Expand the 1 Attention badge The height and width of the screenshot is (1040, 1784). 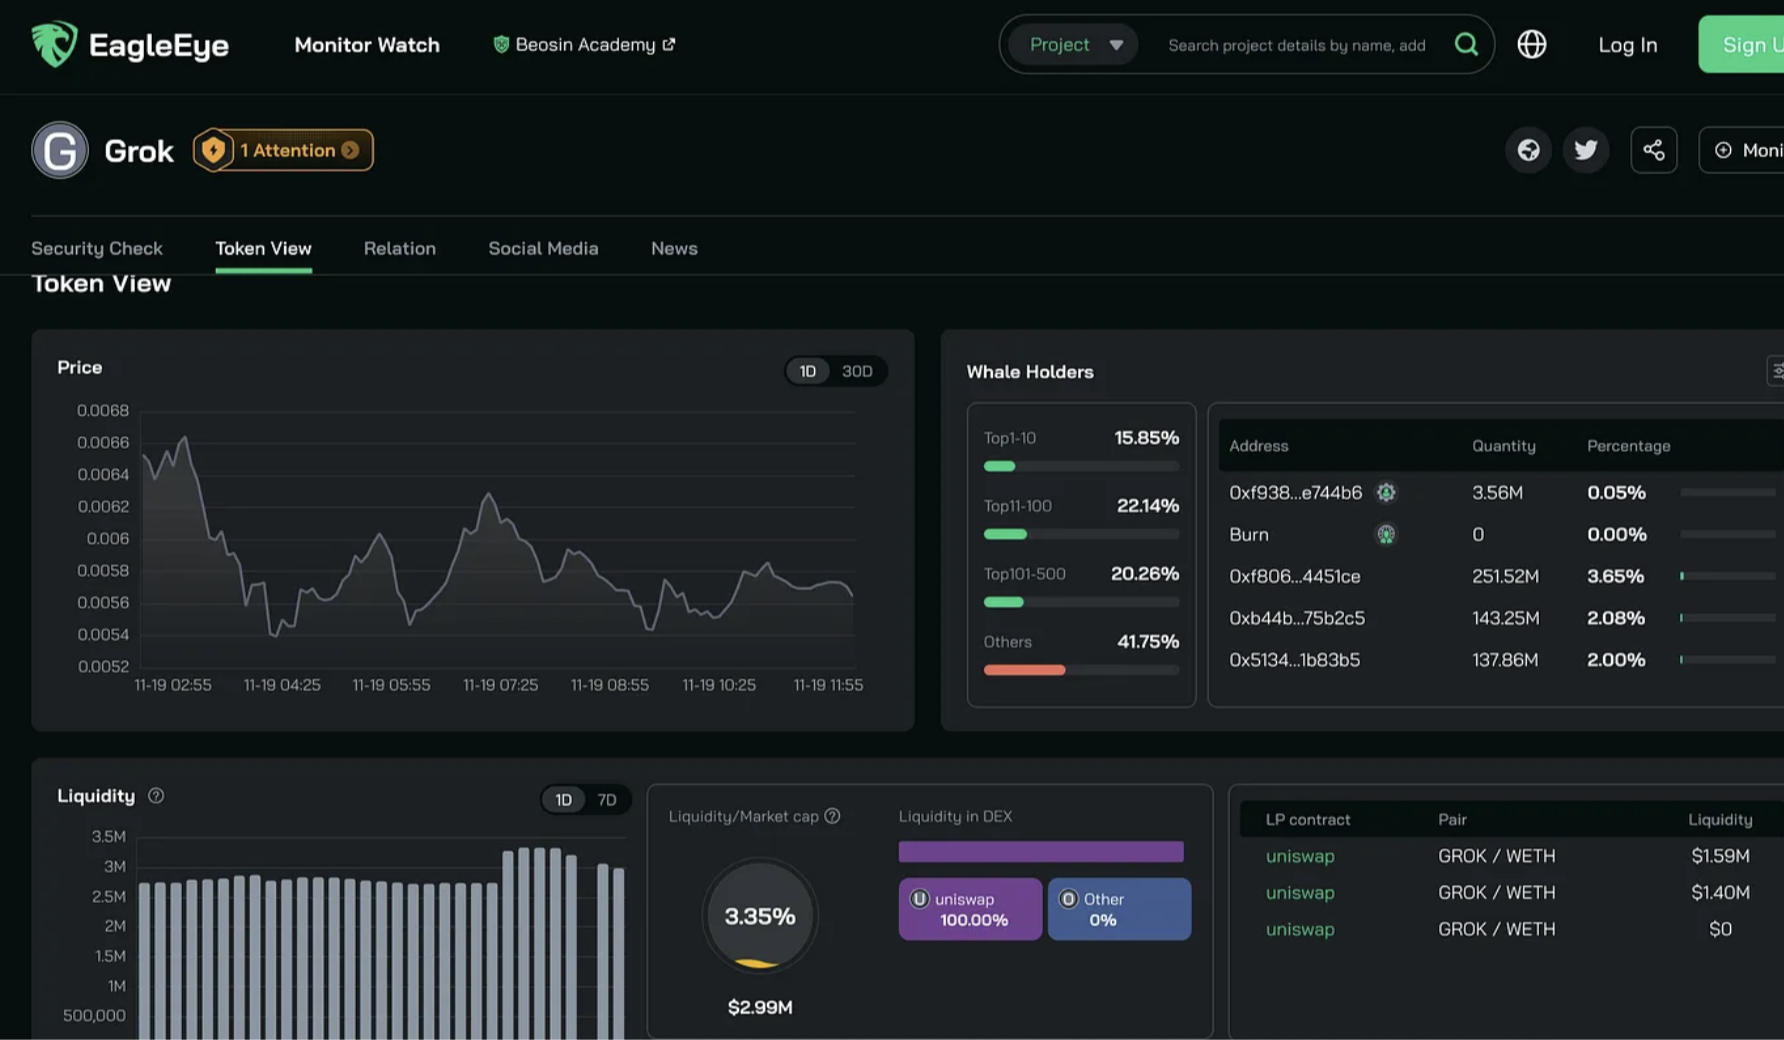pyautogui.click(x=283, y=150)
